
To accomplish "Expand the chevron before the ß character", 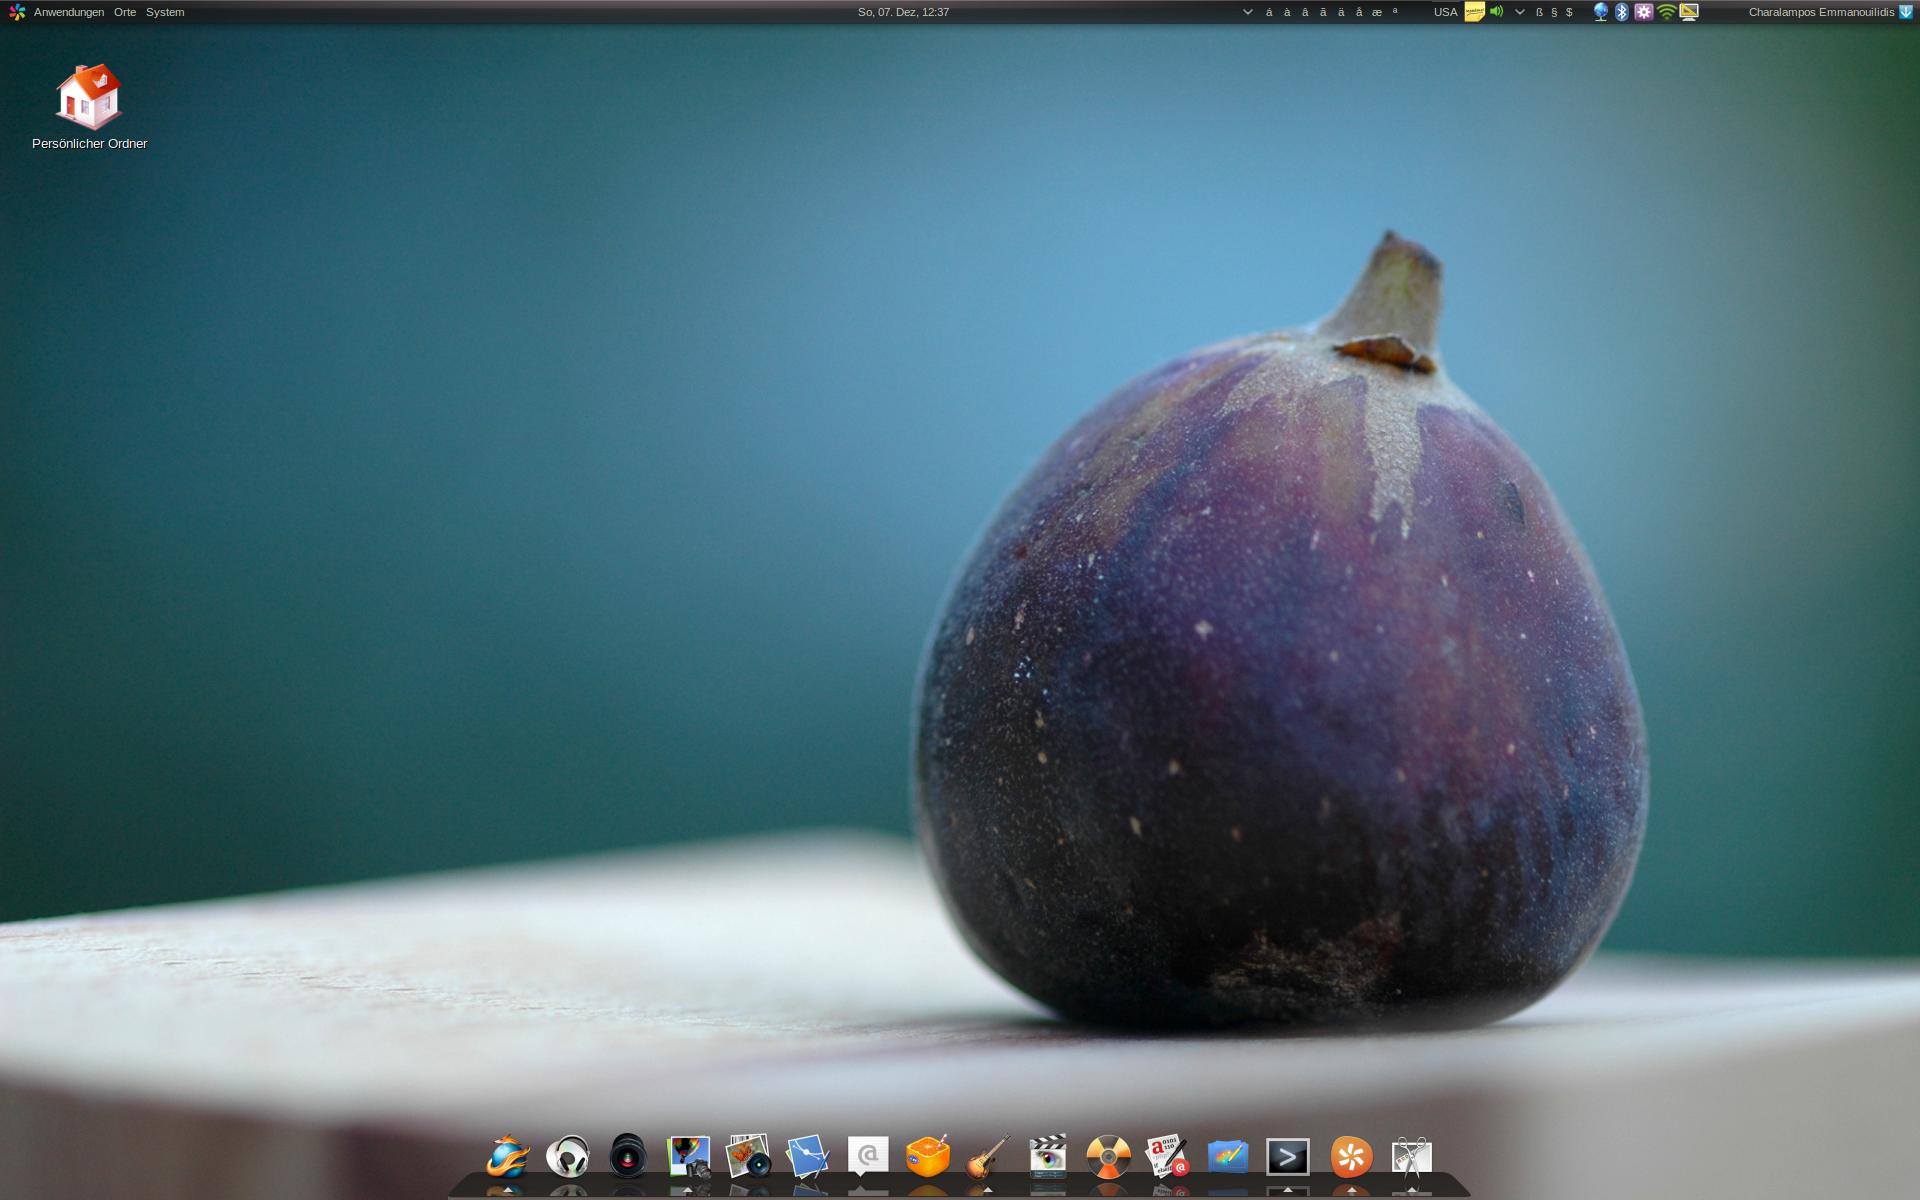I will [x=1520, y=12].
